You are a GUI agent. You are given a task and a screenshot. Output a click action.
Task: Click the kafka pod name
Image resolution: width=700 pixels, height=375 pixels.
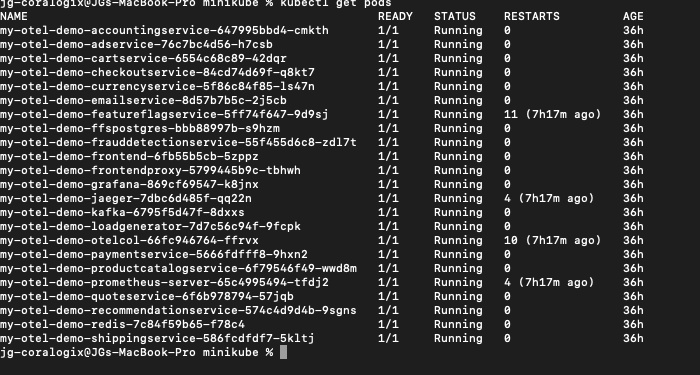point(122,212)
